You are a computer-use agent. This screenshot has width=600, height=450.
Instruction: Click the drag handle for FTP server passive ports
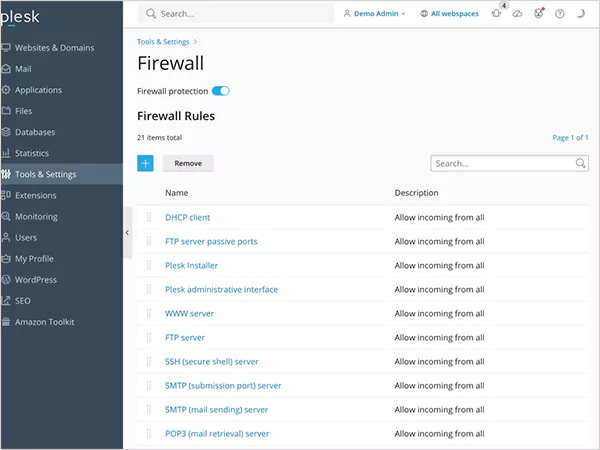(x=149, y=241)
